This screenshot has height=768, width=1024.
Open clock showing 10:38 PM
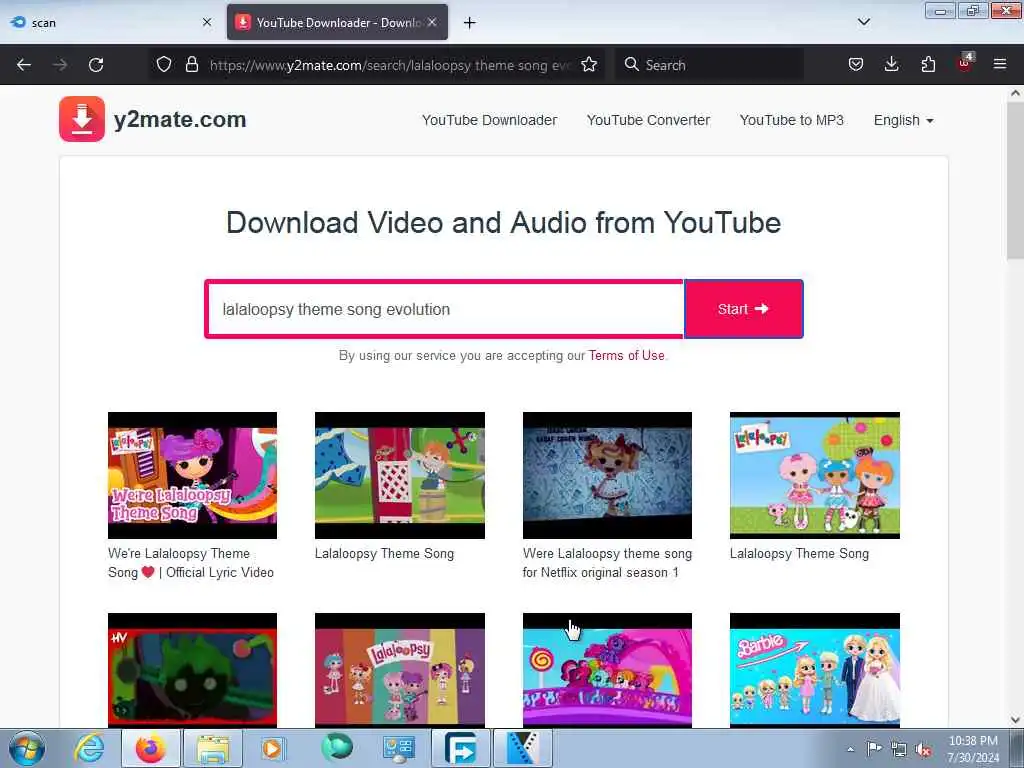coord(973,749)
